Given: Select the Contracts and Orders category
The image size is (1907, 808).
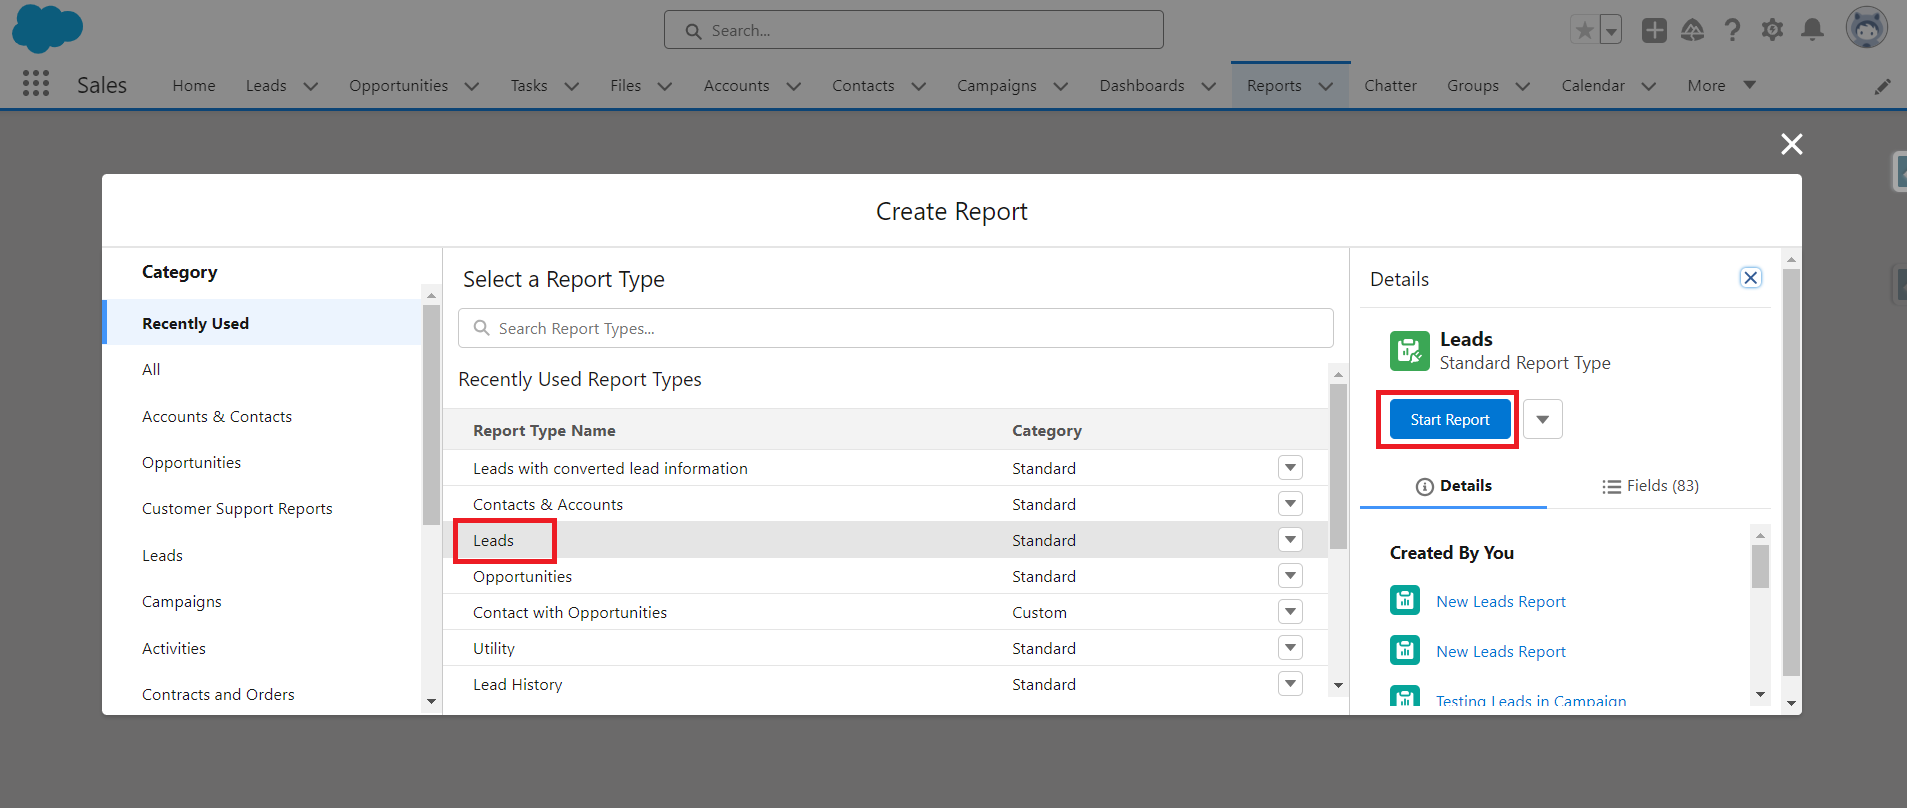Looking at the screenshot, I should 218,694.
